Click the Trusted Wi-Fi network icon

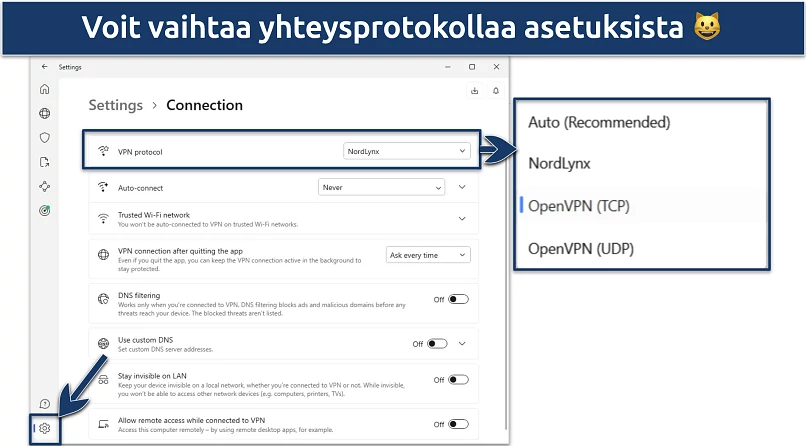pos(103,219)
